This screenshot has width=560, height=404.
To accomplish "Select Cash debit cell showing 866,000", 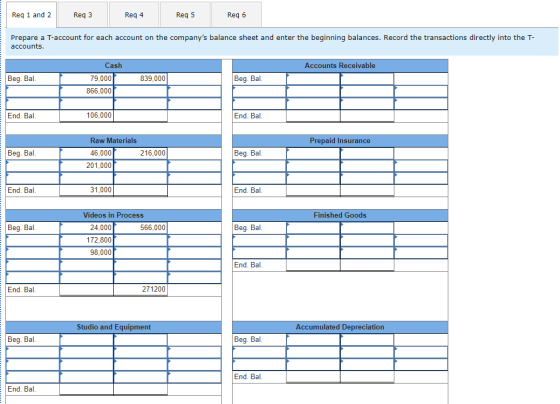I will click(86, 91).
